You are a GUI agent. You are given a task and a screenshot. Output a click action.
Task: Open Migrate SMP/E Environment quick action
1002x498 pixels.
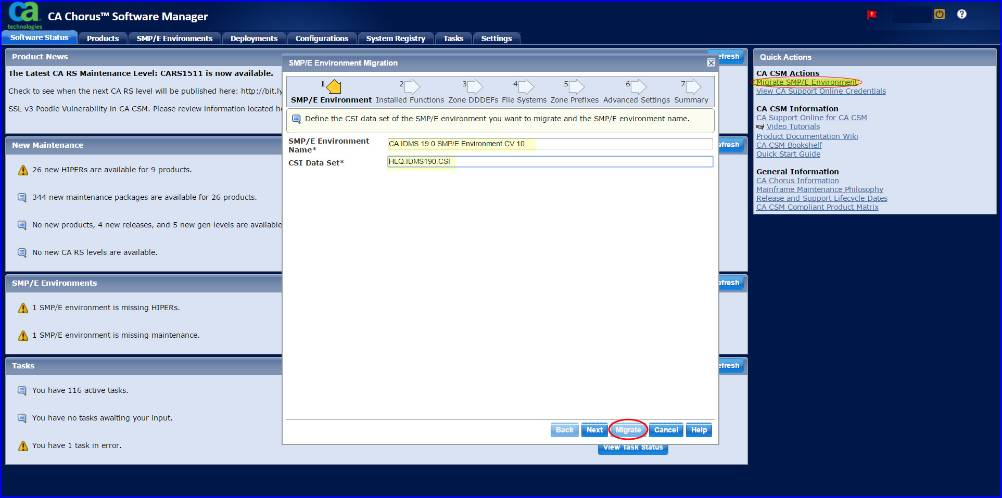[x=806, y=82]
